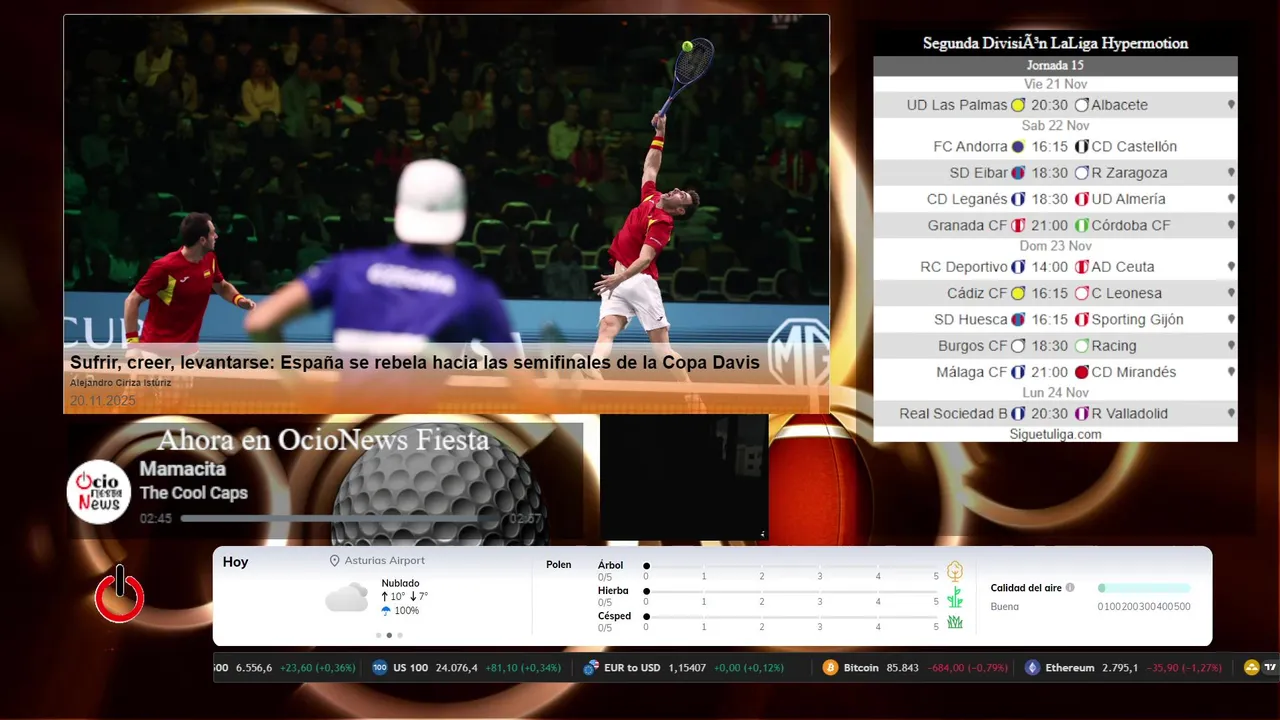The height and width of the screenshot is (720, 1280).
Task: Click the red power button icon
Action: coord(120,594)
